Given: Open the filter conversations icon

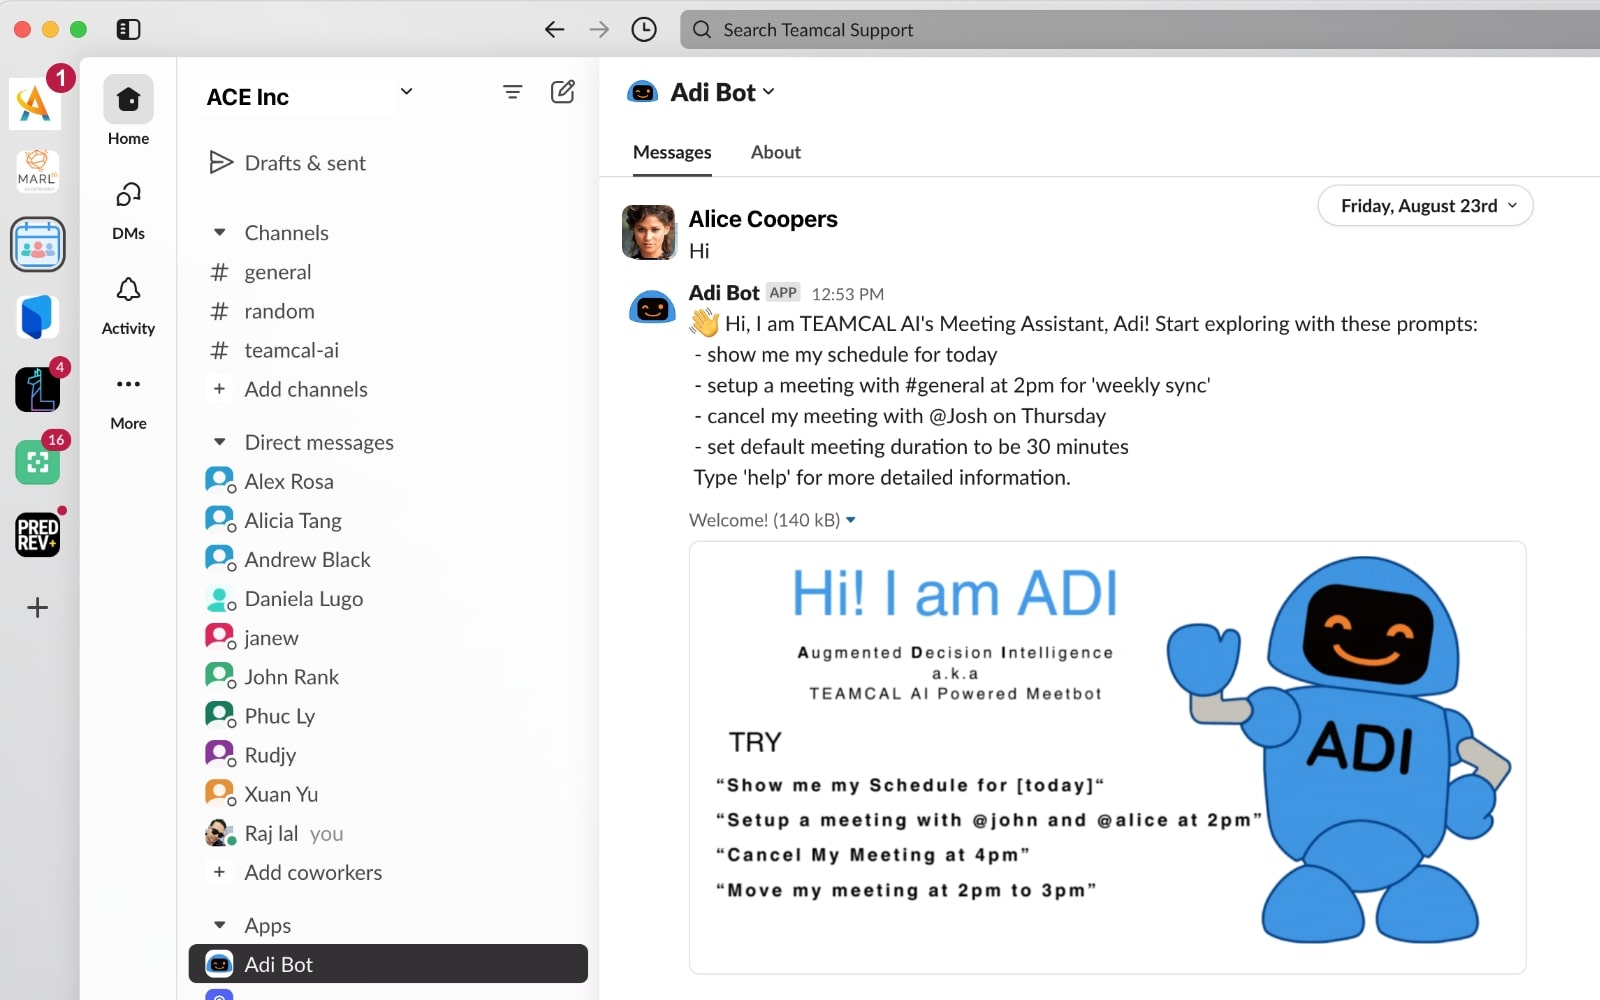Looking at the screenshot, I should point(513,92).
